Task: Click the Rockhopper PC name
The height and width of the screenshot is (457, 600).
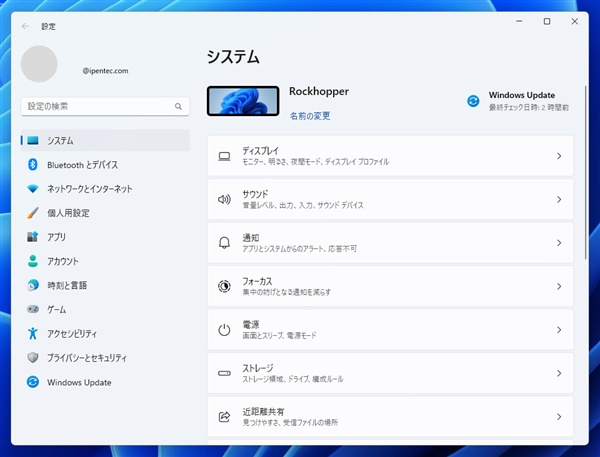Action: [319, 91]
